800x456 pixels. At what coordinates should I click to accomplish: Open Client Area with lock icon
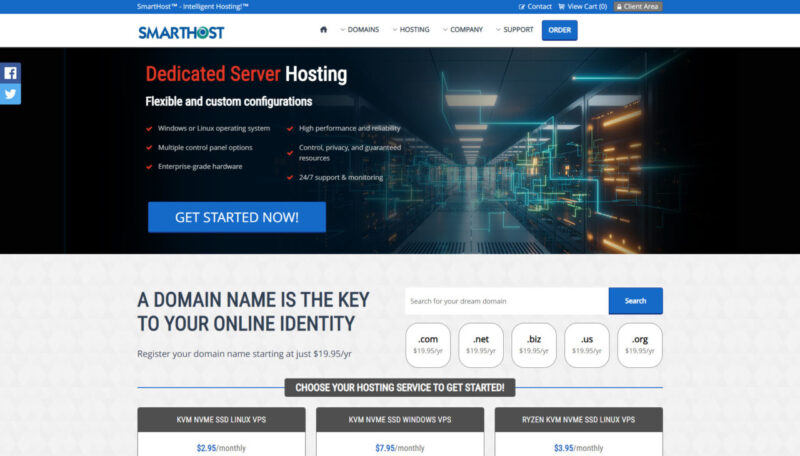pos(638,6)
